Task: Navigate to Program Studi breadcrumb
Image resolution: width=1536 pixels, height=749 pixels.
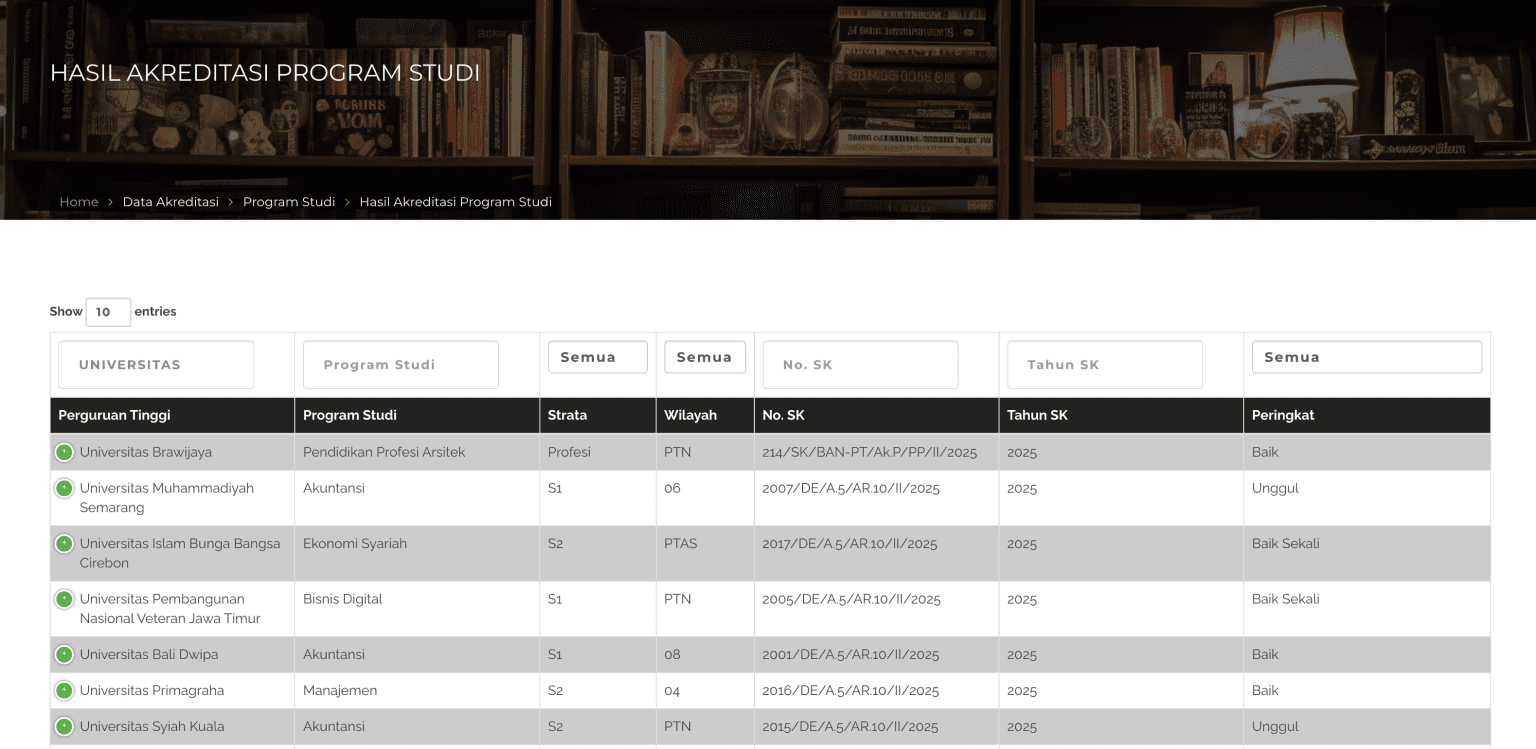Action: [x=289, y=202]
